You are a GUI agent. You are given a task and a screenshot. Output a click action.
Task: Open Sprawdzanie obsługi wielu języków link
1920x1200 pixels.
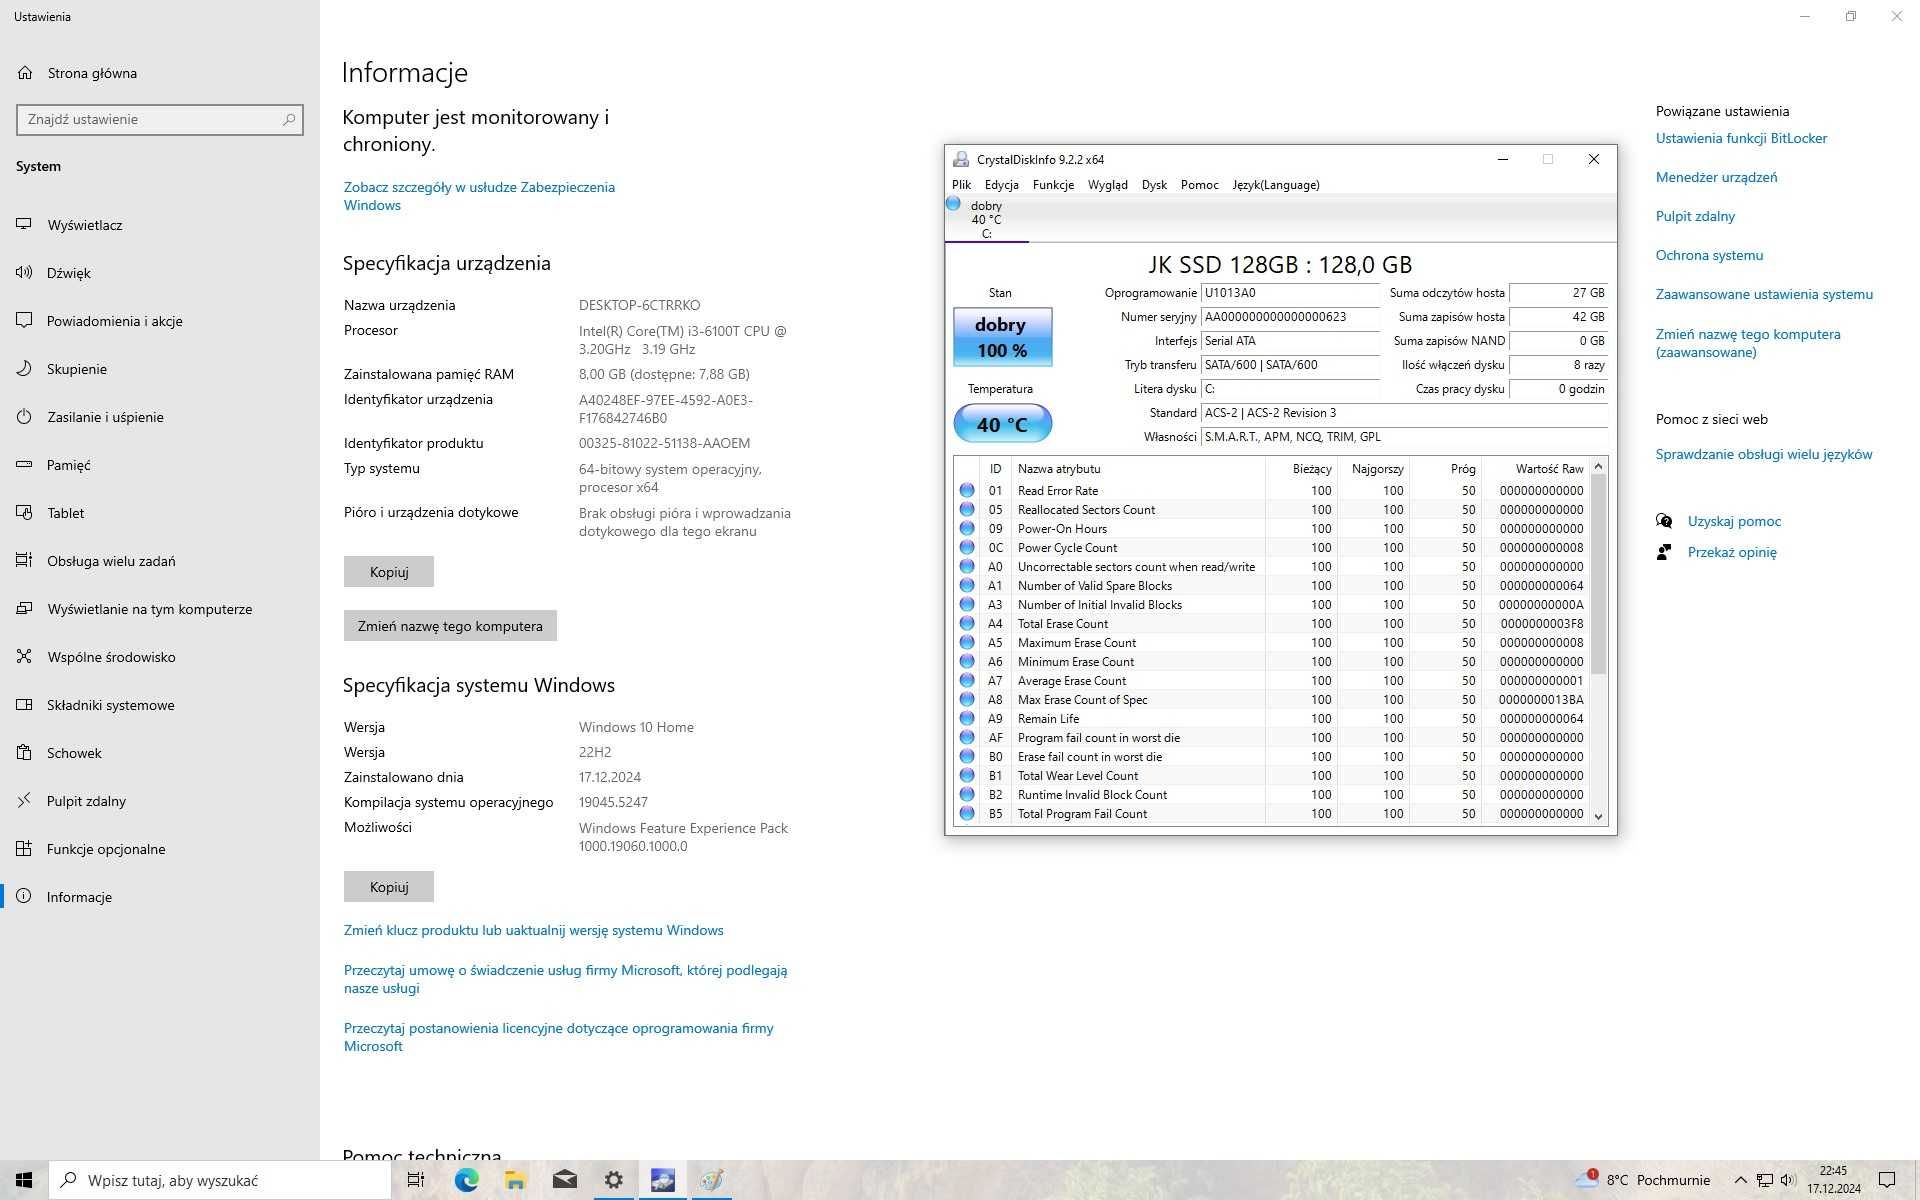click(1764, 454)
